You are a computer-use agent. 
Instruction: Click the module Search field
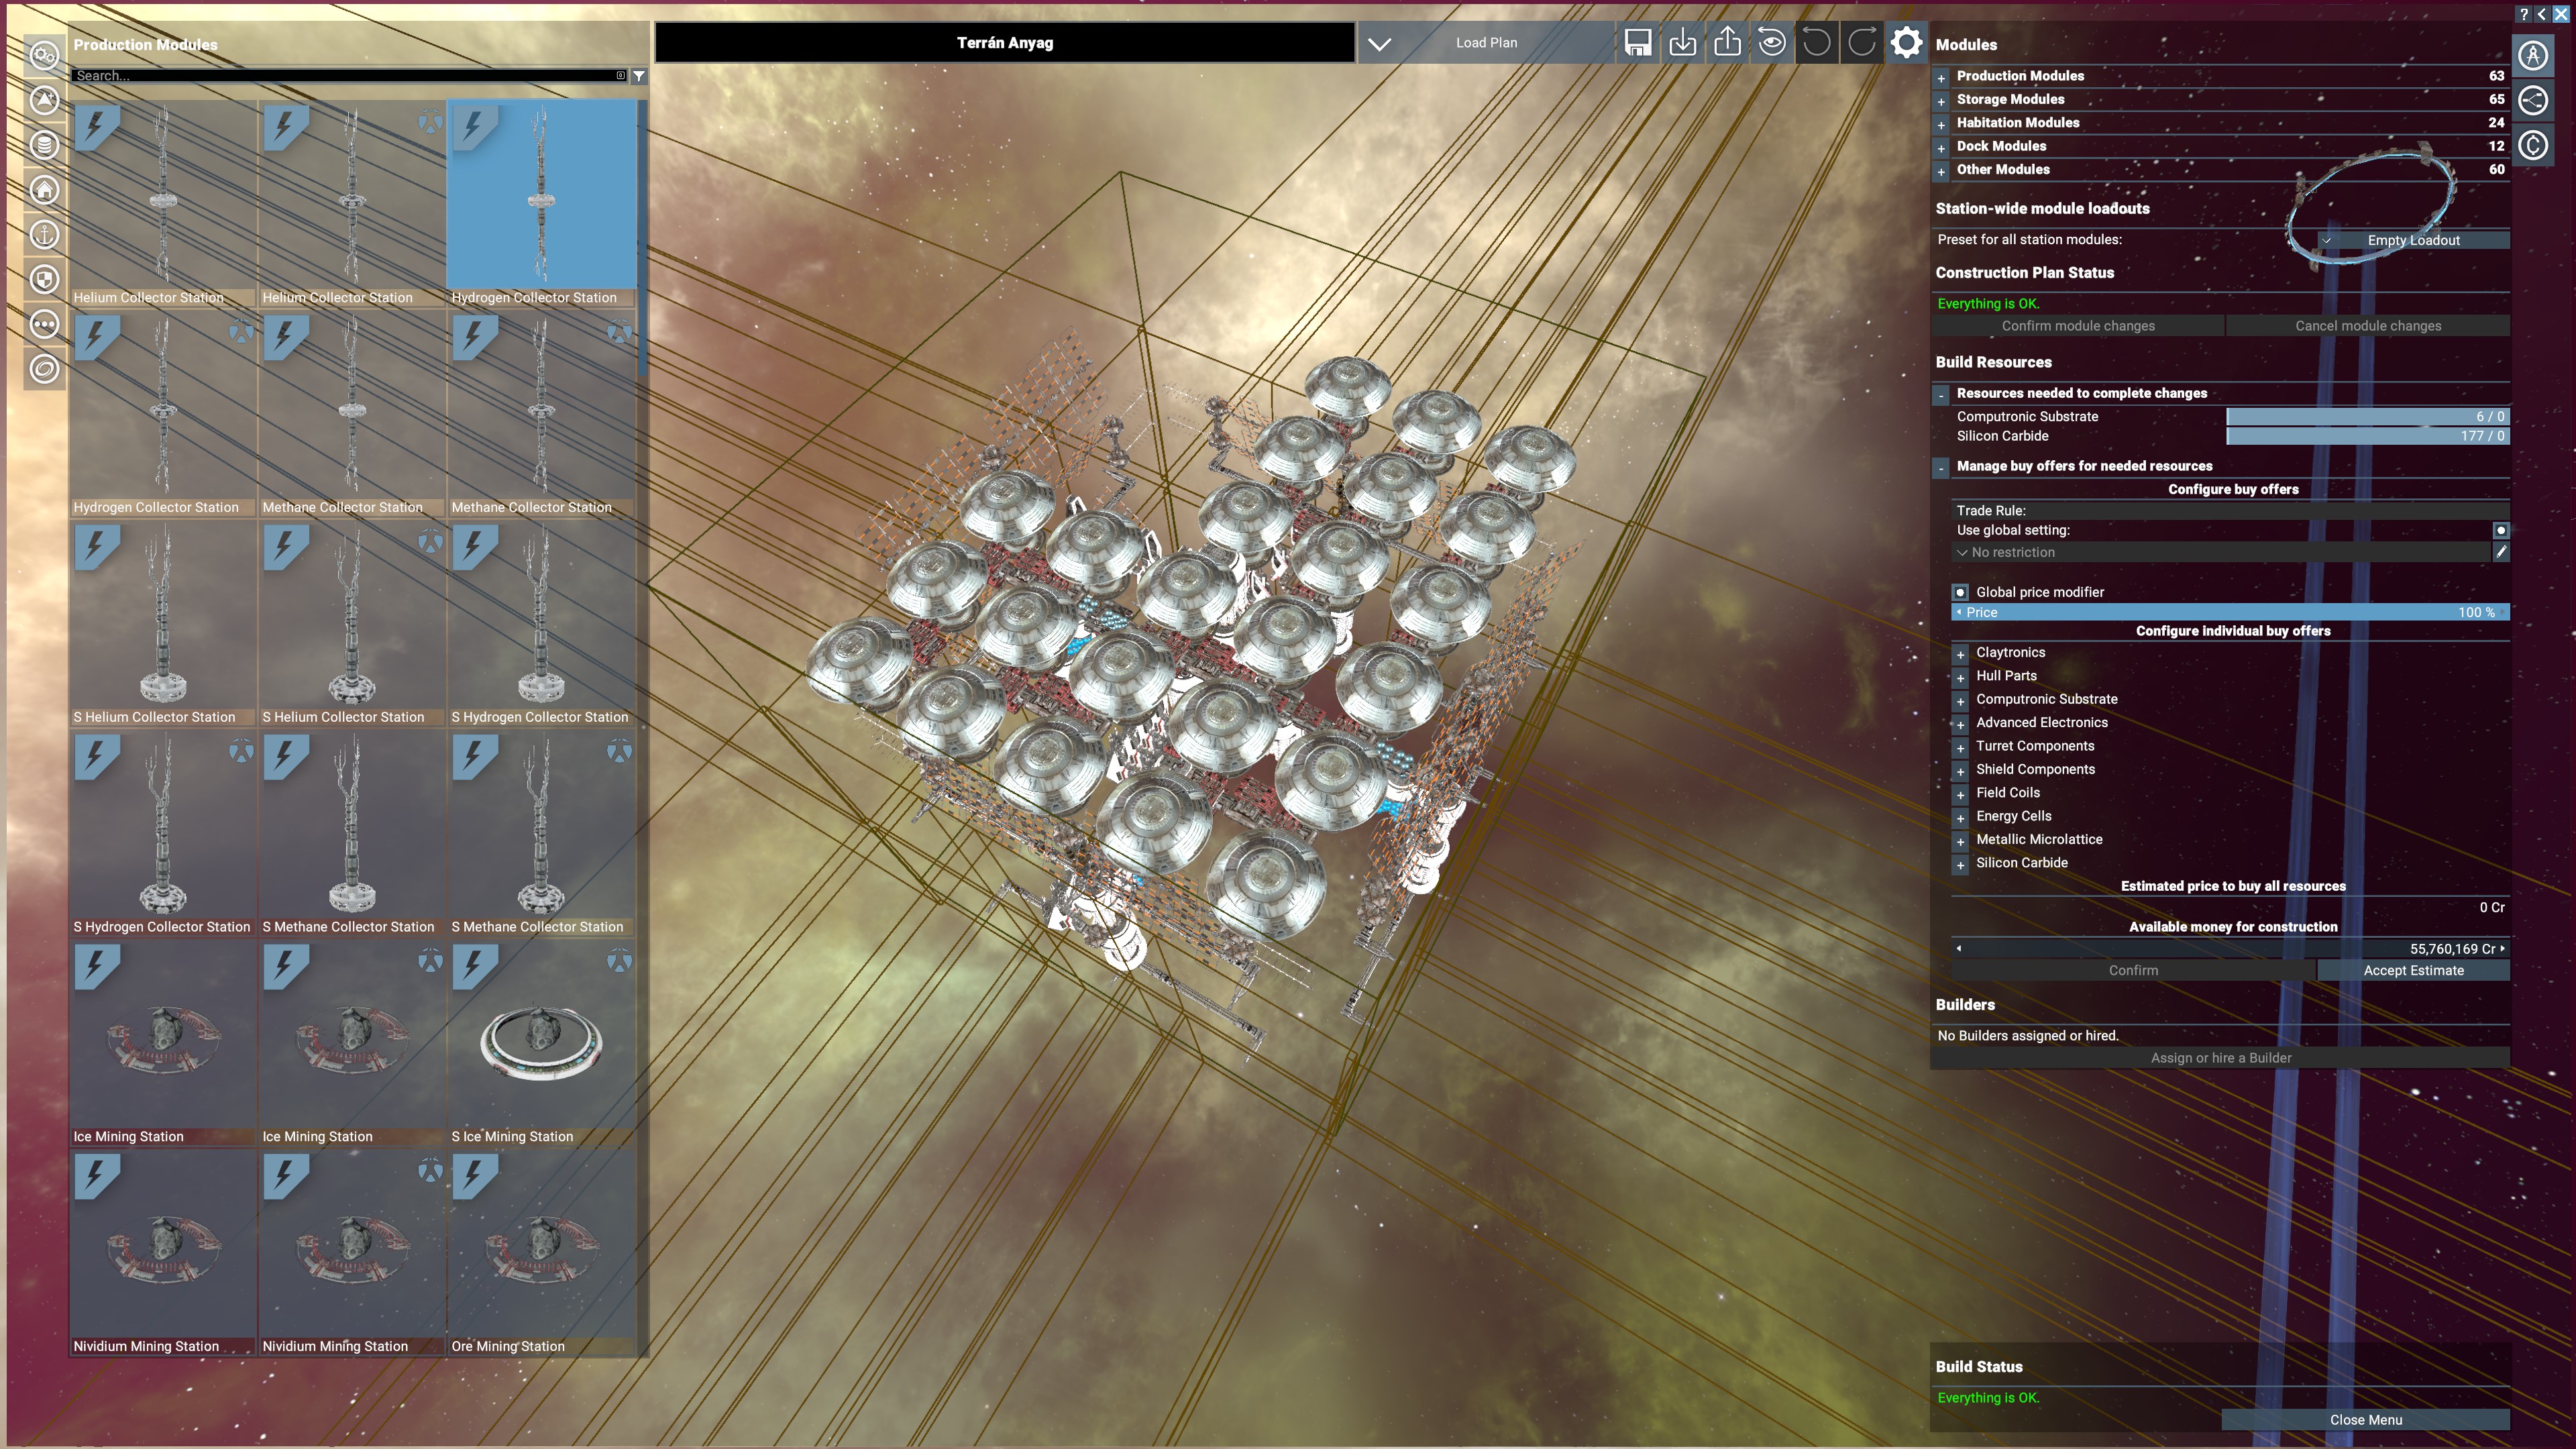point(350,76)
